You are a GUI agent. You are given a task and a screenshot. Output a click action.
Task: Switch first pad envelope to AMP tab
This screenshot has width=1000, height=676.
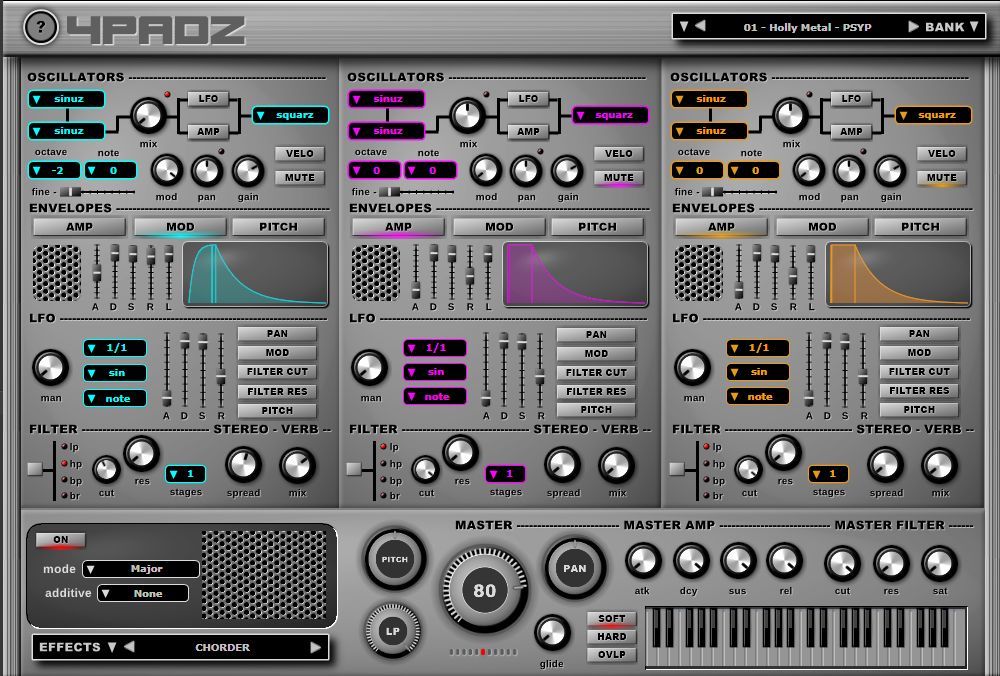click(79, 226)
